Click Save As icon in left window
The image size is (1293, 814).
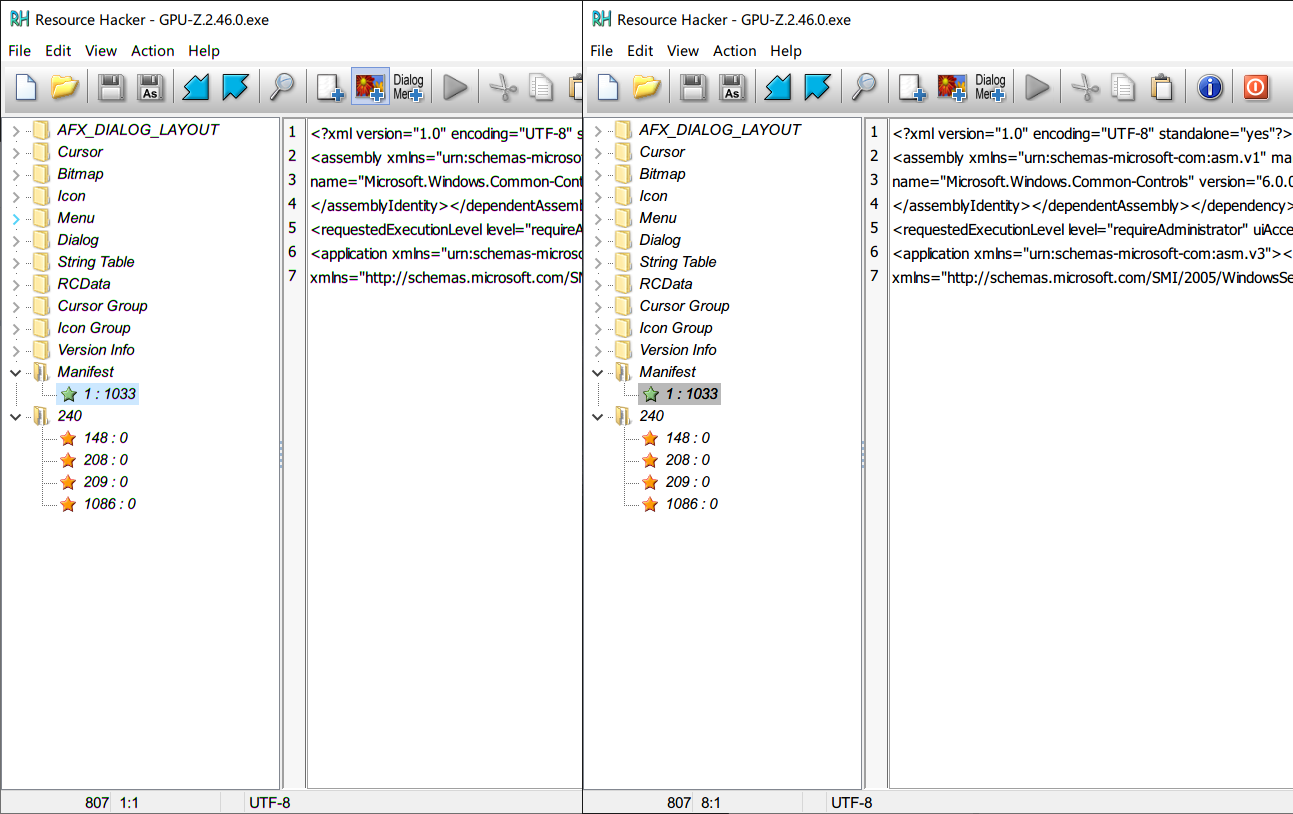point(150,87)
